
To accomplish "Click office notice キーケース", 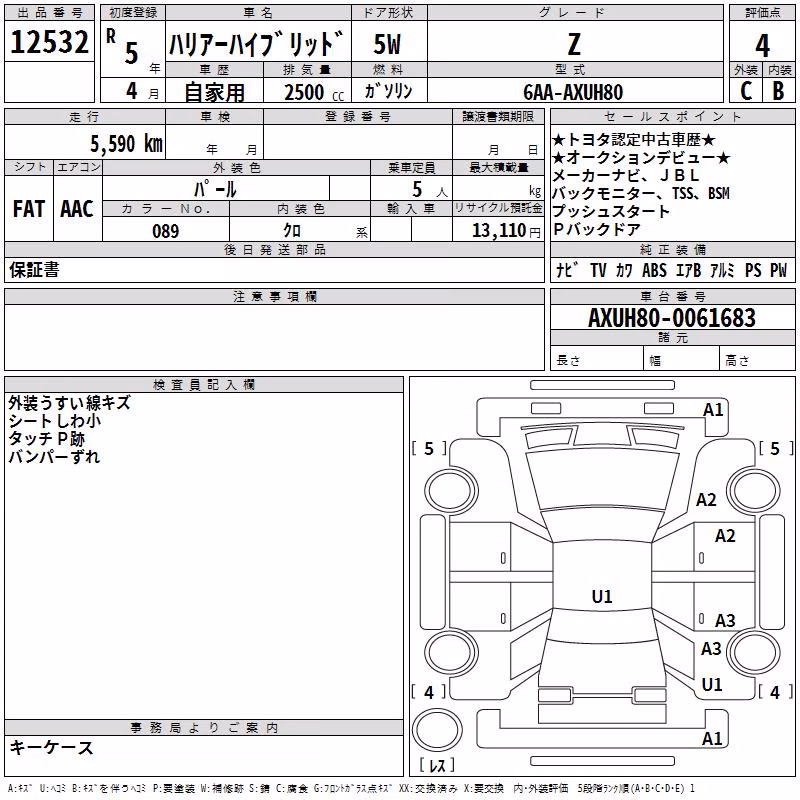I will pos(51,747).
